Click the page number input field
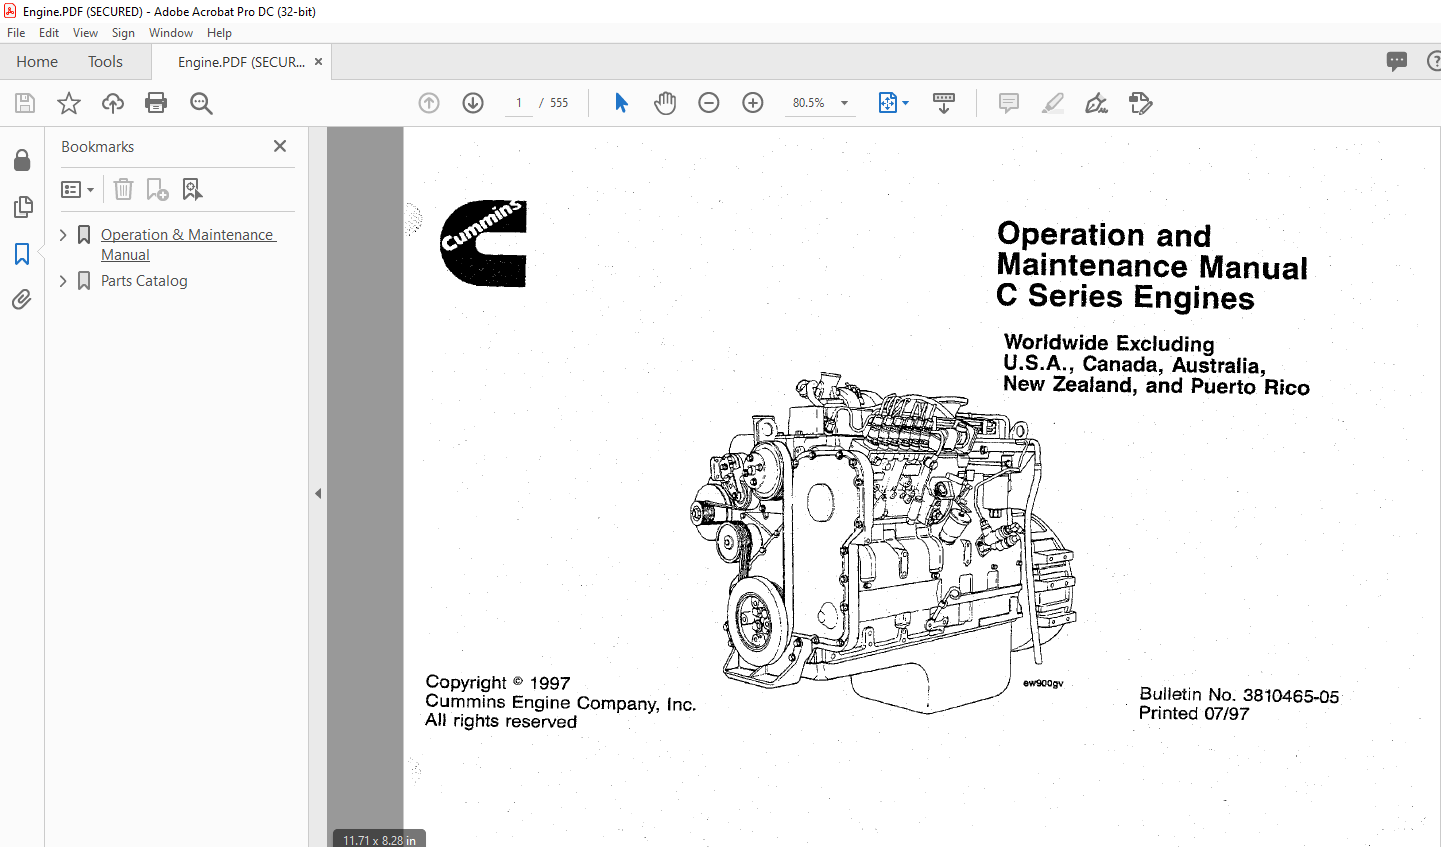 [519, 103]
